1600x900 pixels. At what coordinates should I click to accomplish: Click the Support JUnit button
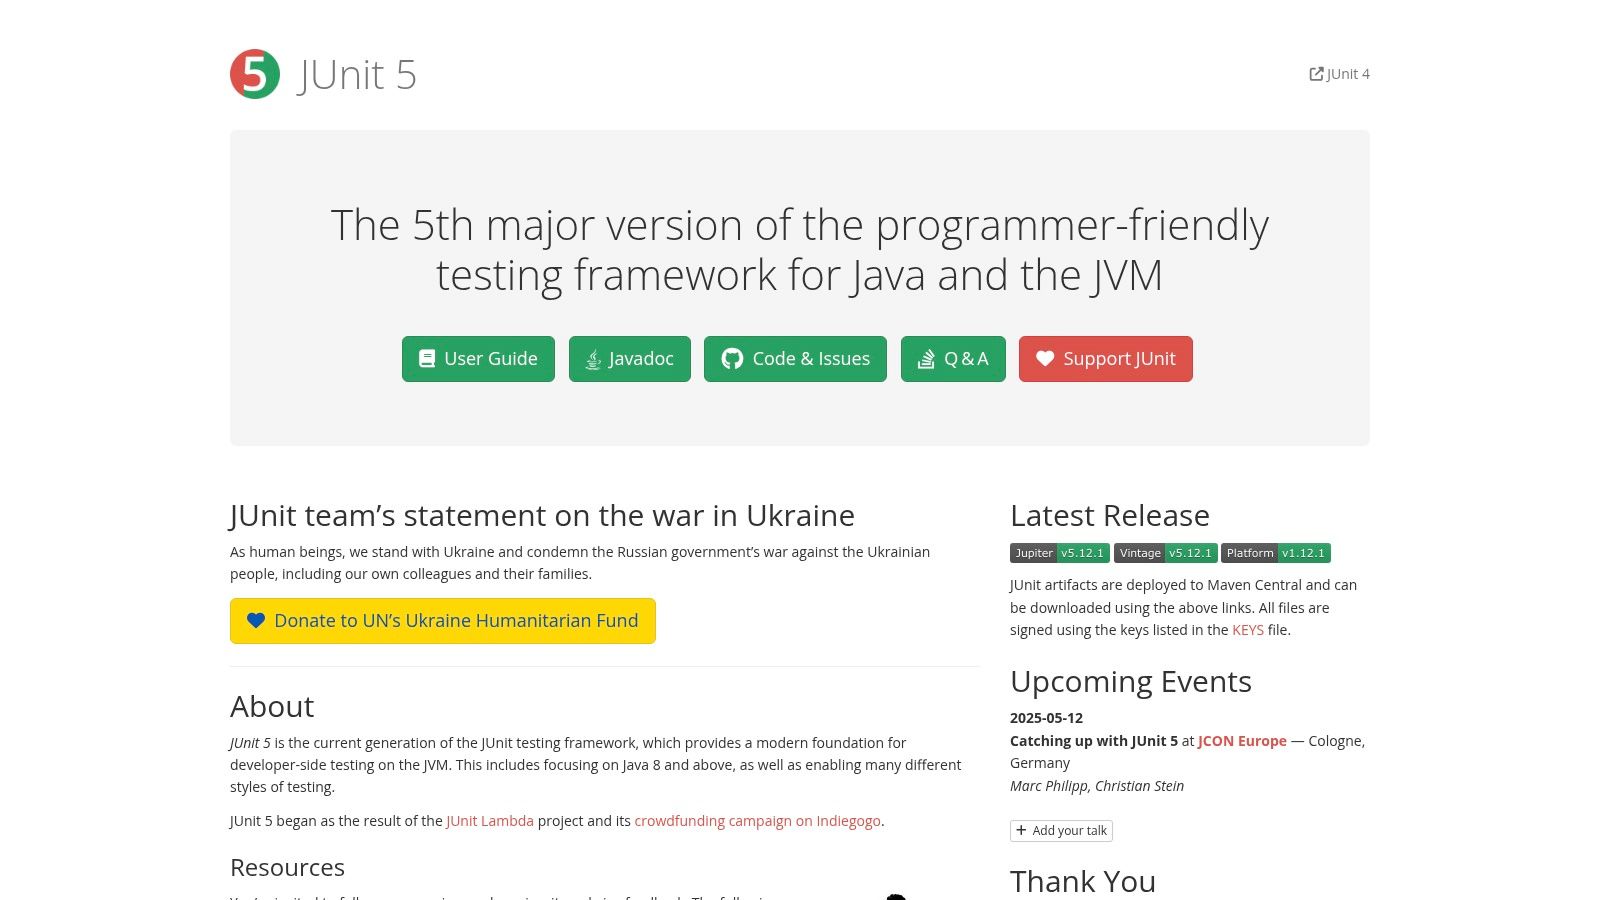point(1106,359)
